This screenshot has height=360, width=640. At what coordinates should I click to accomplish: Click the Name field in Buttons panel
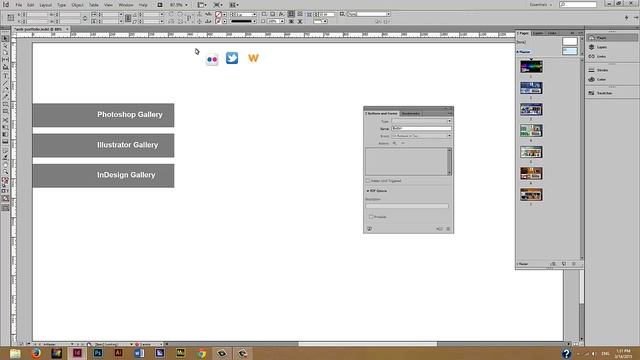[x=421, y=129]
